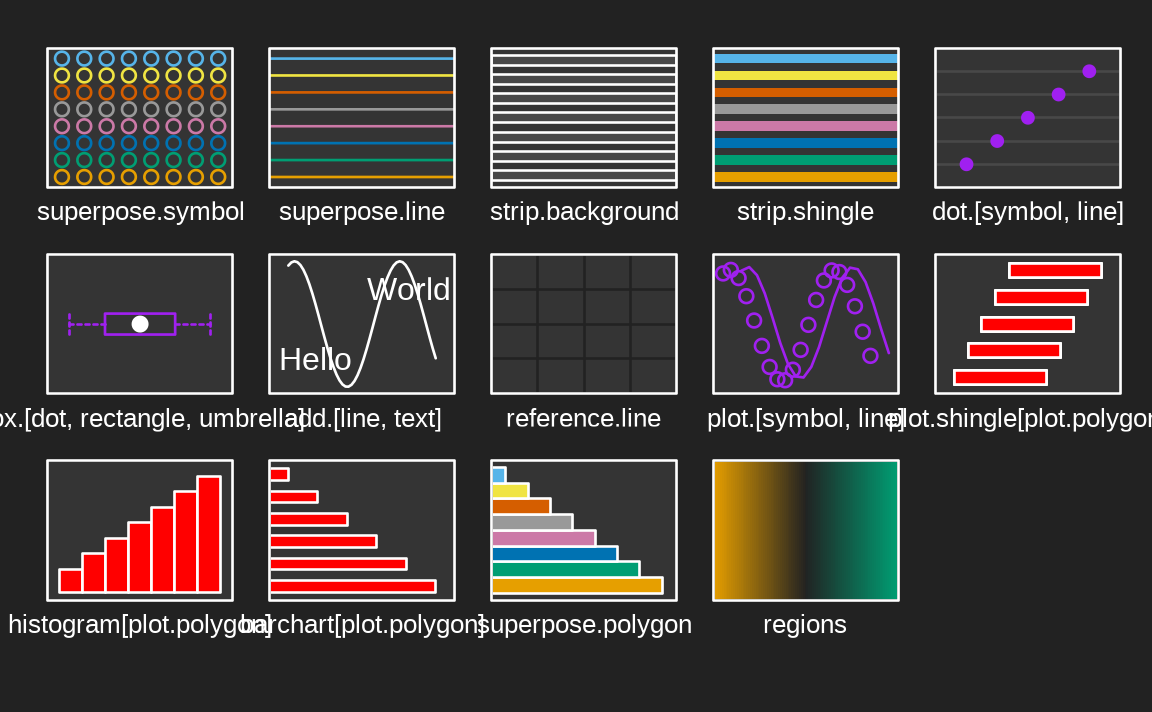Select the plot.[symbol, line] purple curve preview
Viewport: 1152px width, 712px height.
(806, 324)
